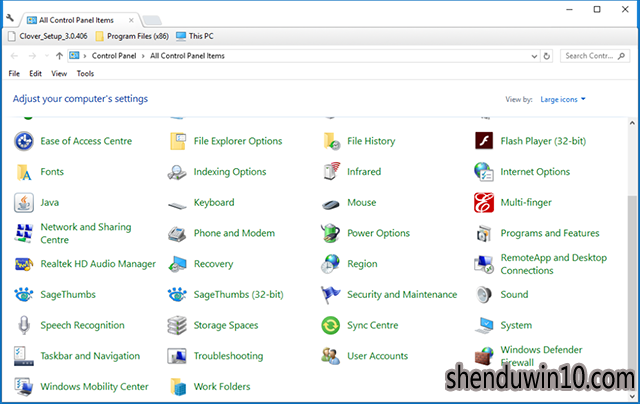
Task: Close the All Control Panel Items tab
Action: coord(131,20)
